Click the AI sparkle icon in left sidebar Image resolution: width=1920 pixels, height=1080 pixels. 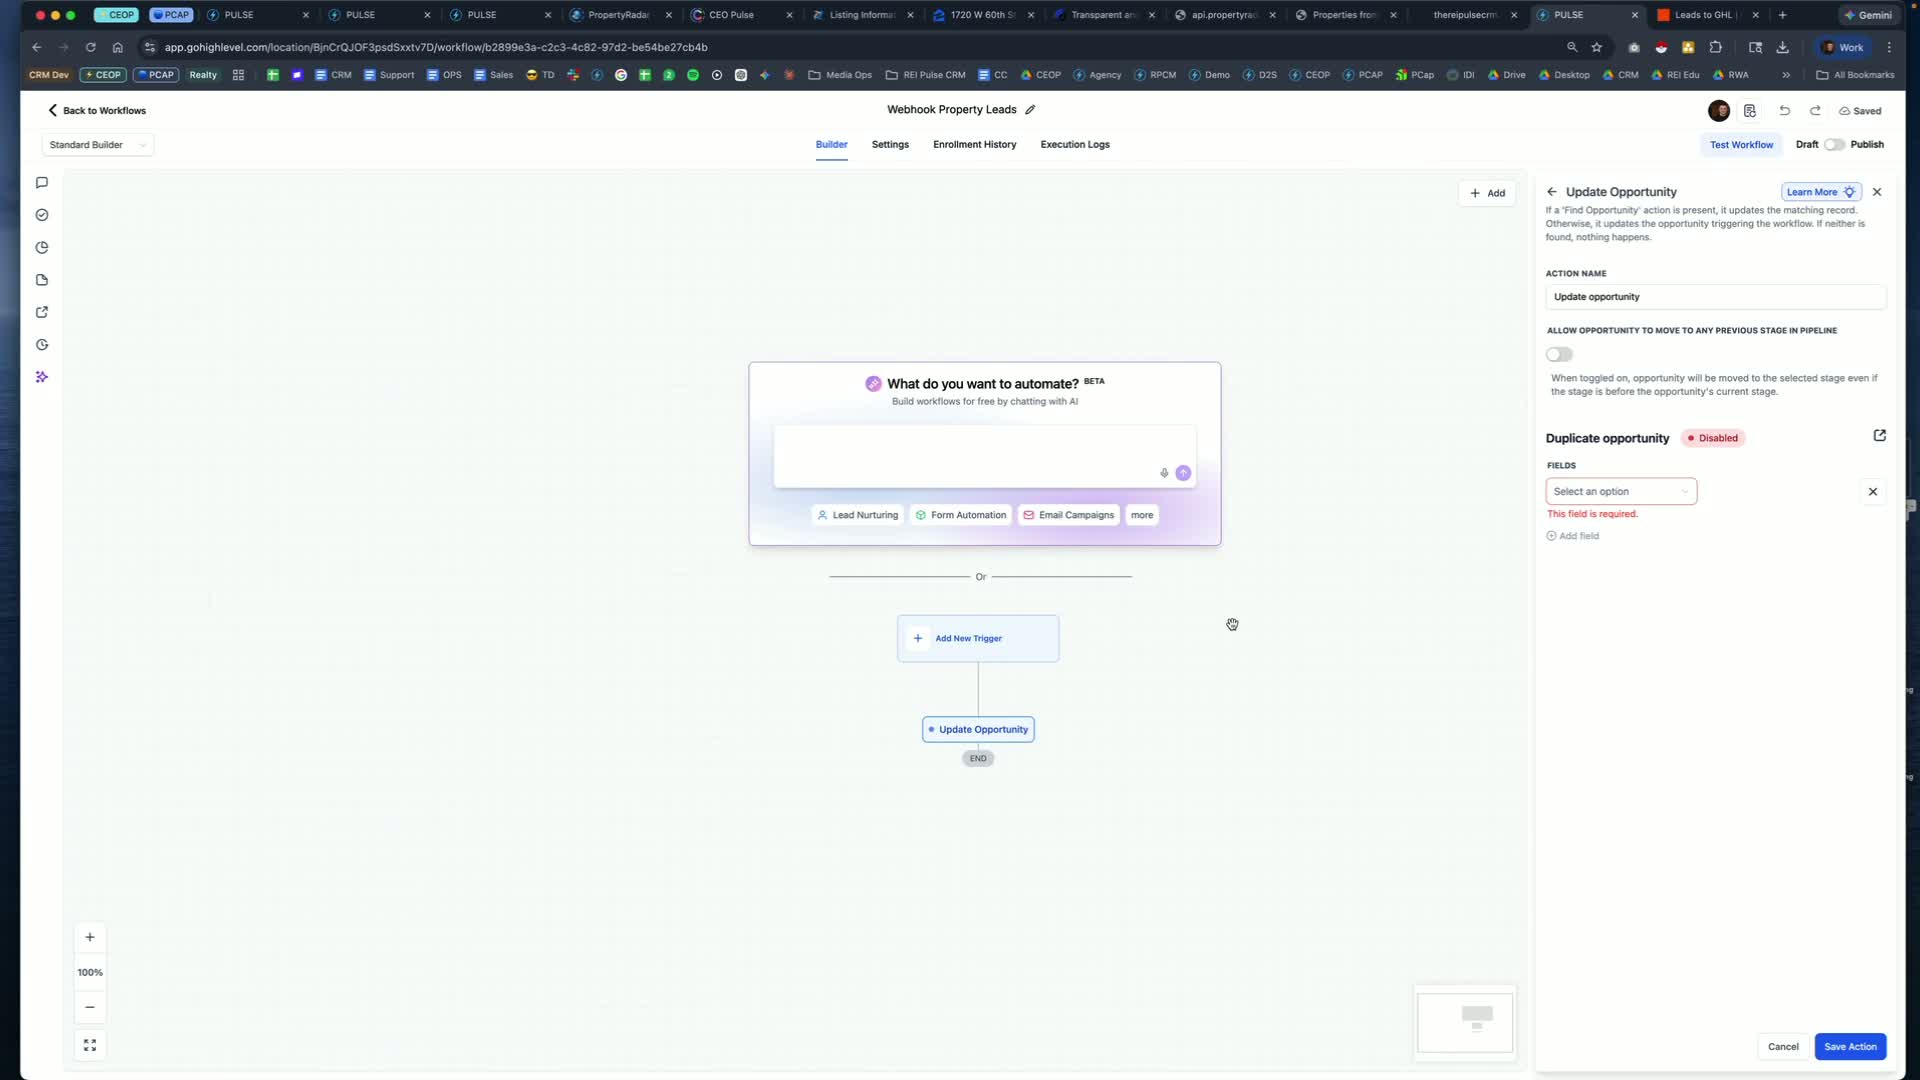coord(42,377)
